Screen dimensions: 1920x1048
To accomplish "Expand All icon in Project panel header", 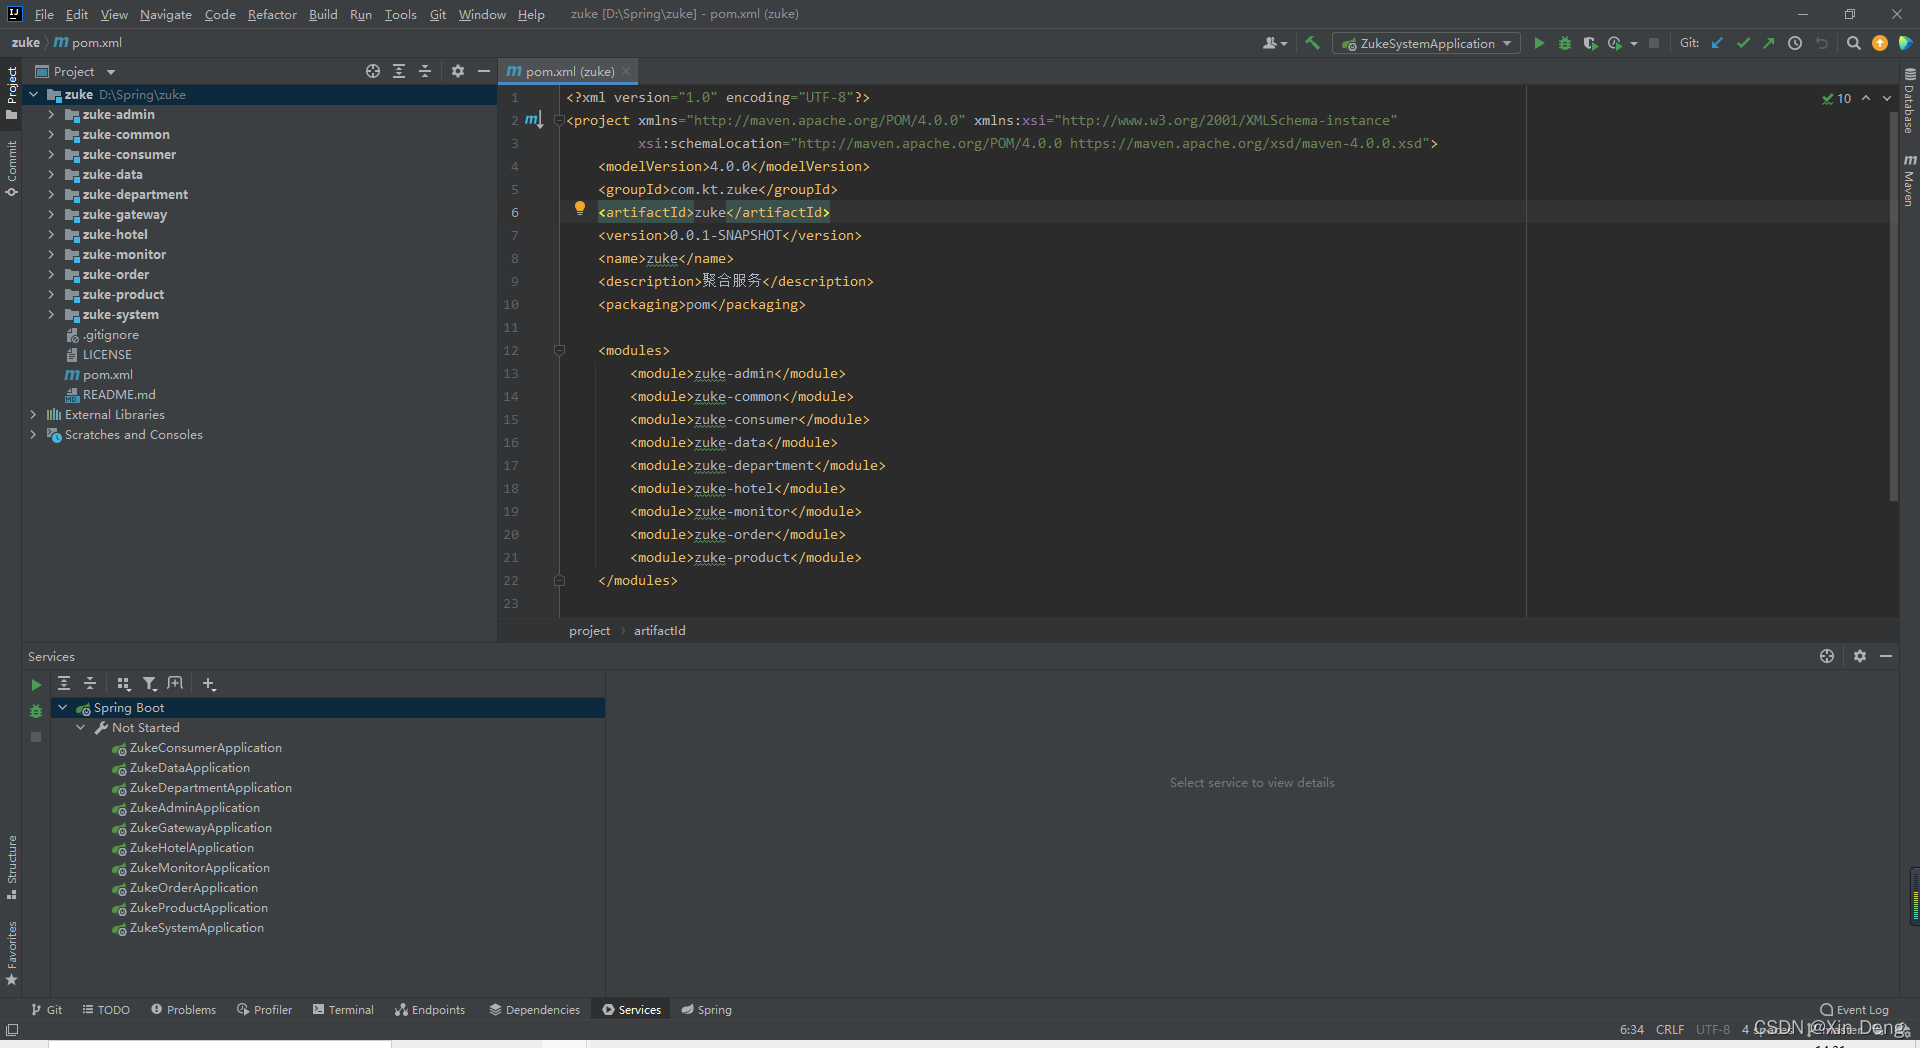I will point(399,71).
